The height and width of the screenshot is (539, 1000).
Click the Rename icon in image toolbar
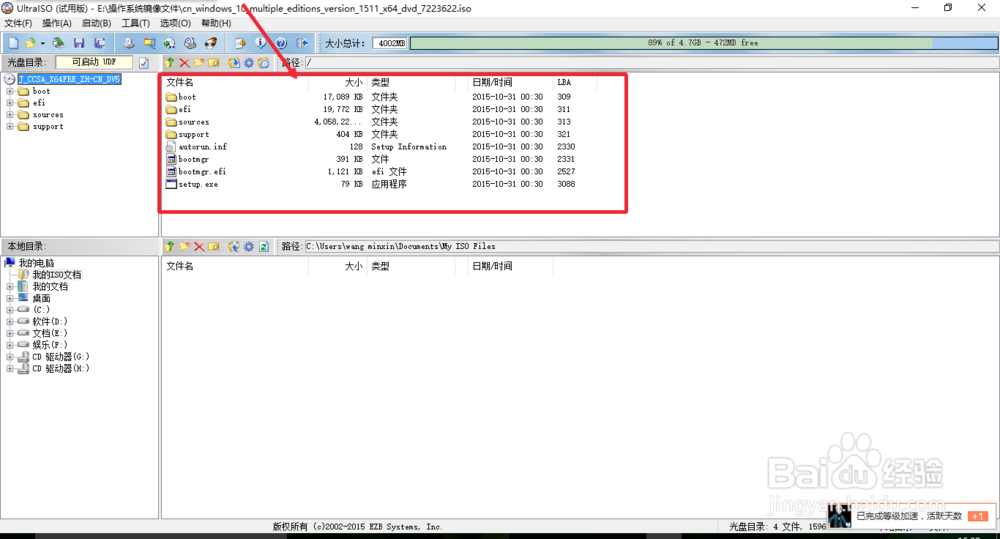coord(214,63)
